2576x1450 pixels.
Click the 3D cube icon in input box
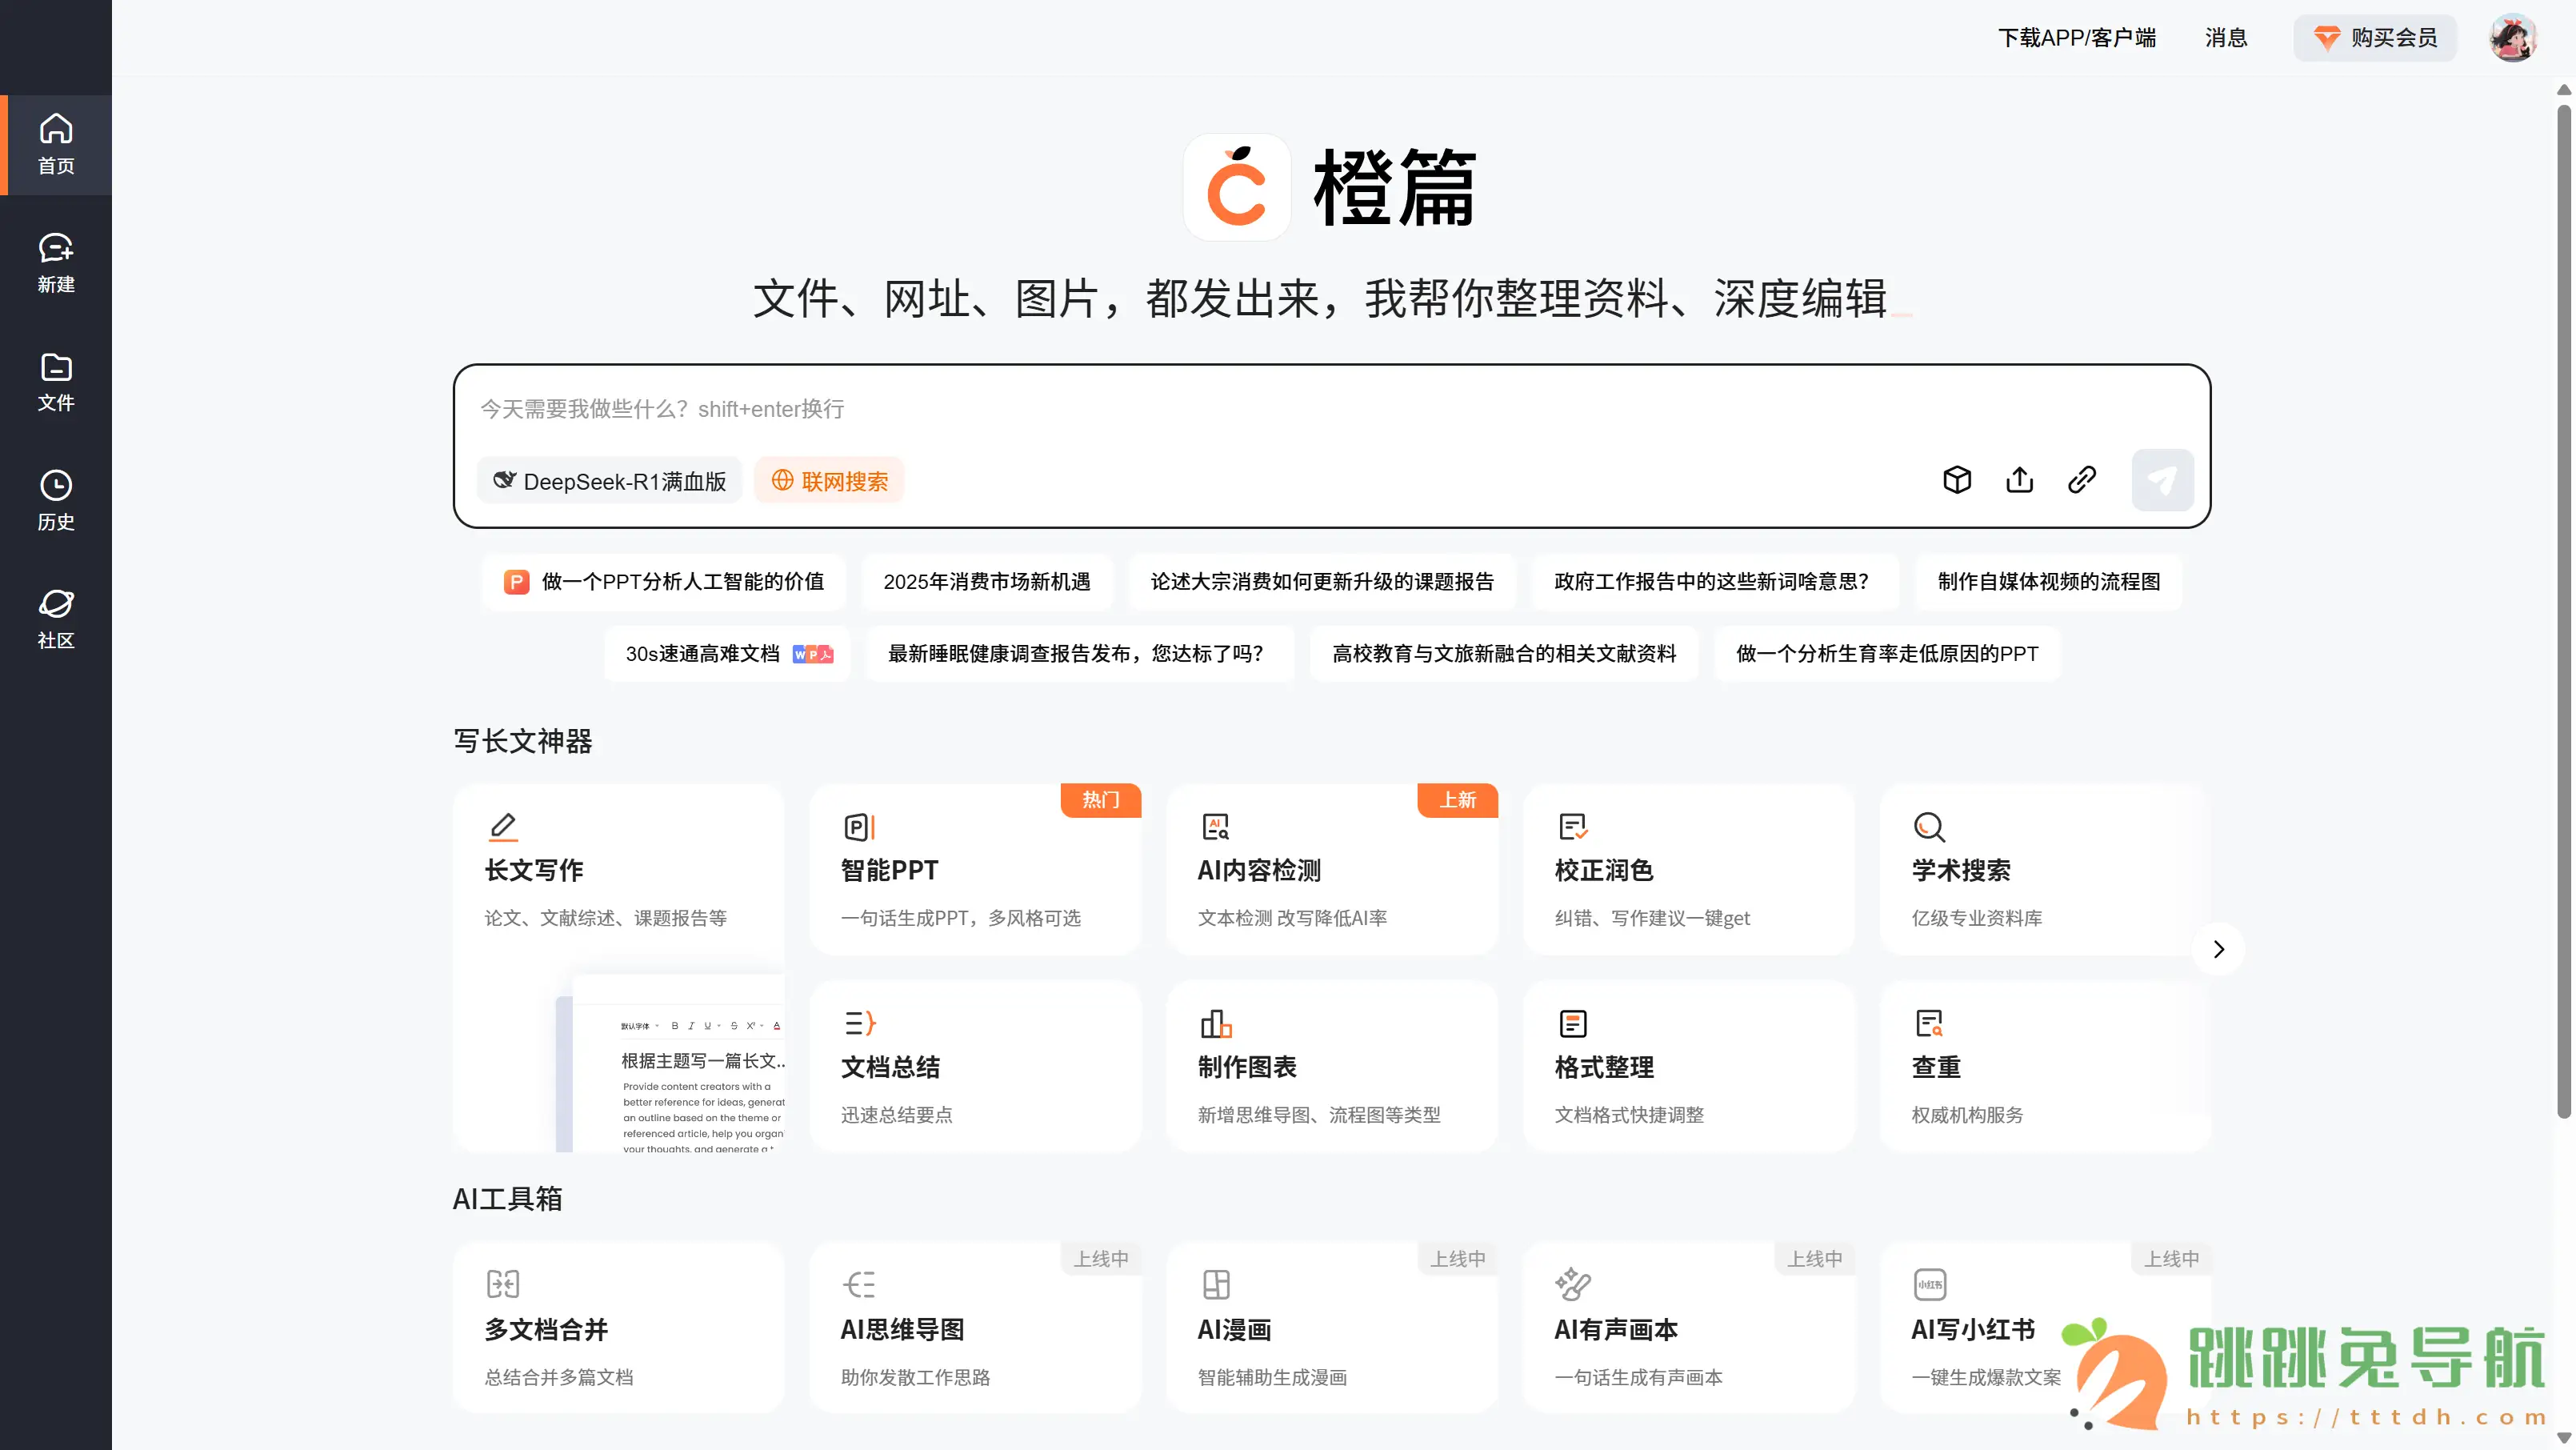click(1957, 480)
